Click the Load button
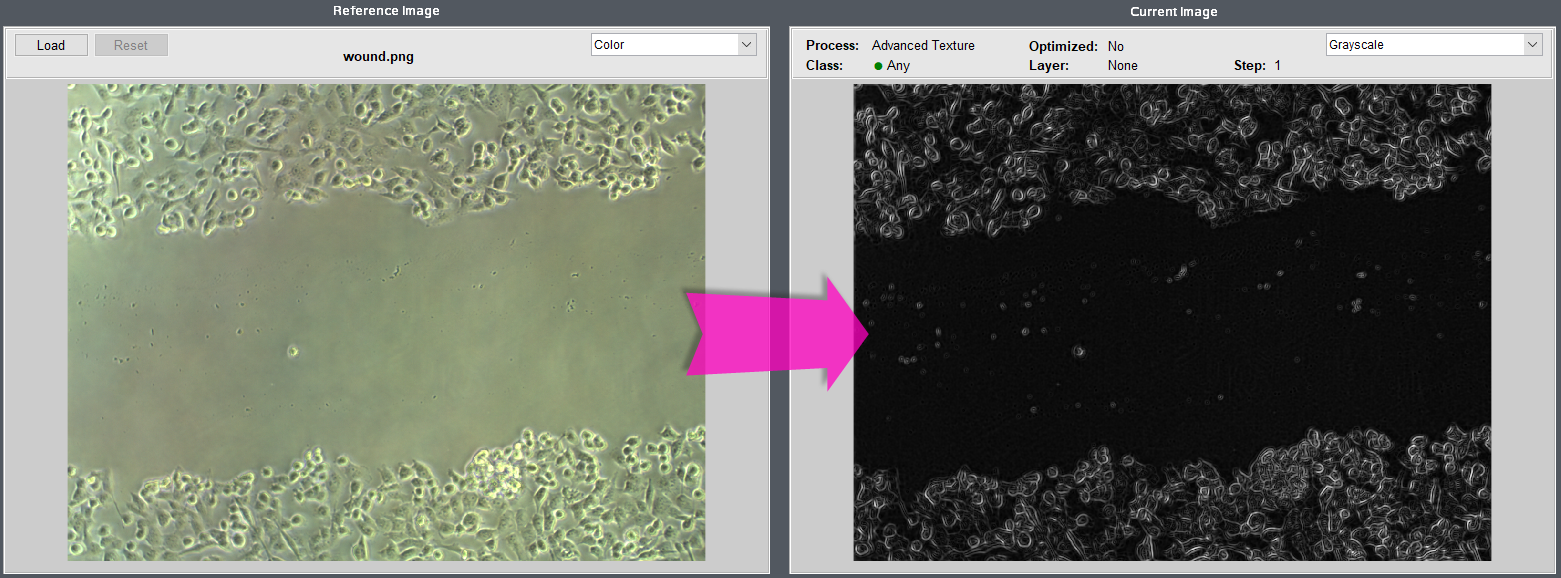This screenshot has height=578, width=1561. 50,45
